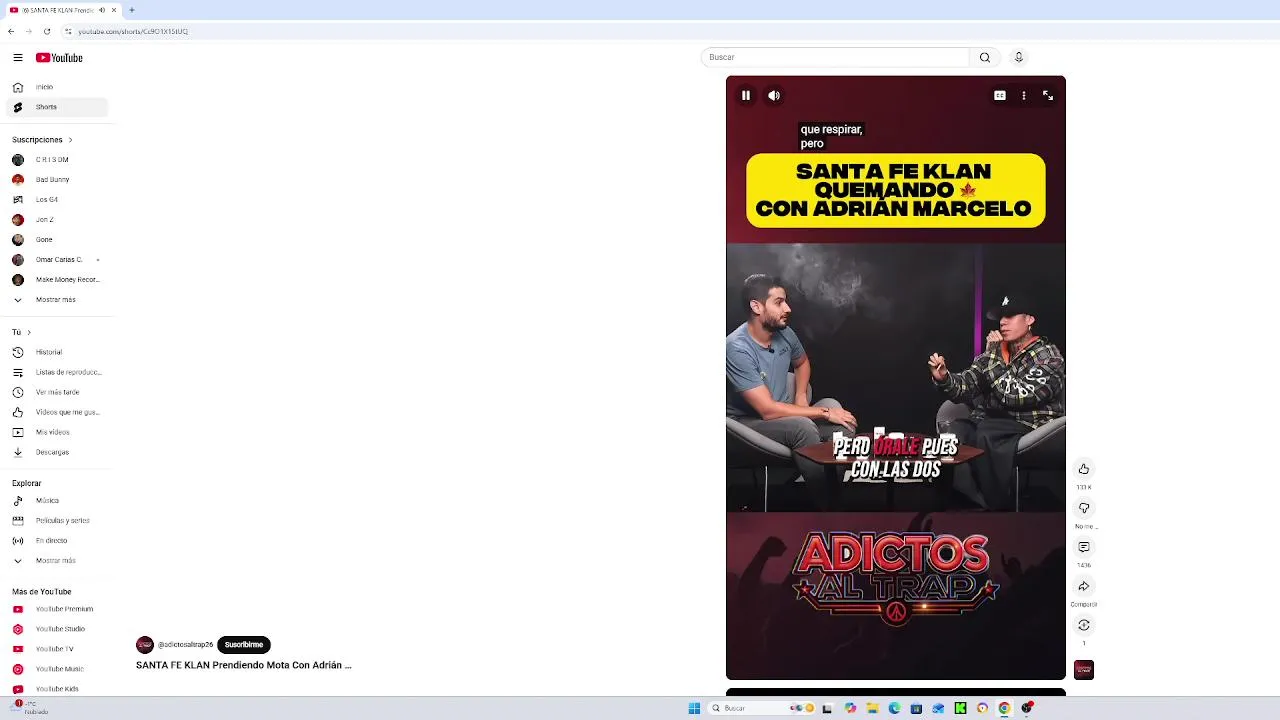Like this Short with thumbs up
Image resolution: width=1280 pixels, height=720 pixels.
[1084, 469]
